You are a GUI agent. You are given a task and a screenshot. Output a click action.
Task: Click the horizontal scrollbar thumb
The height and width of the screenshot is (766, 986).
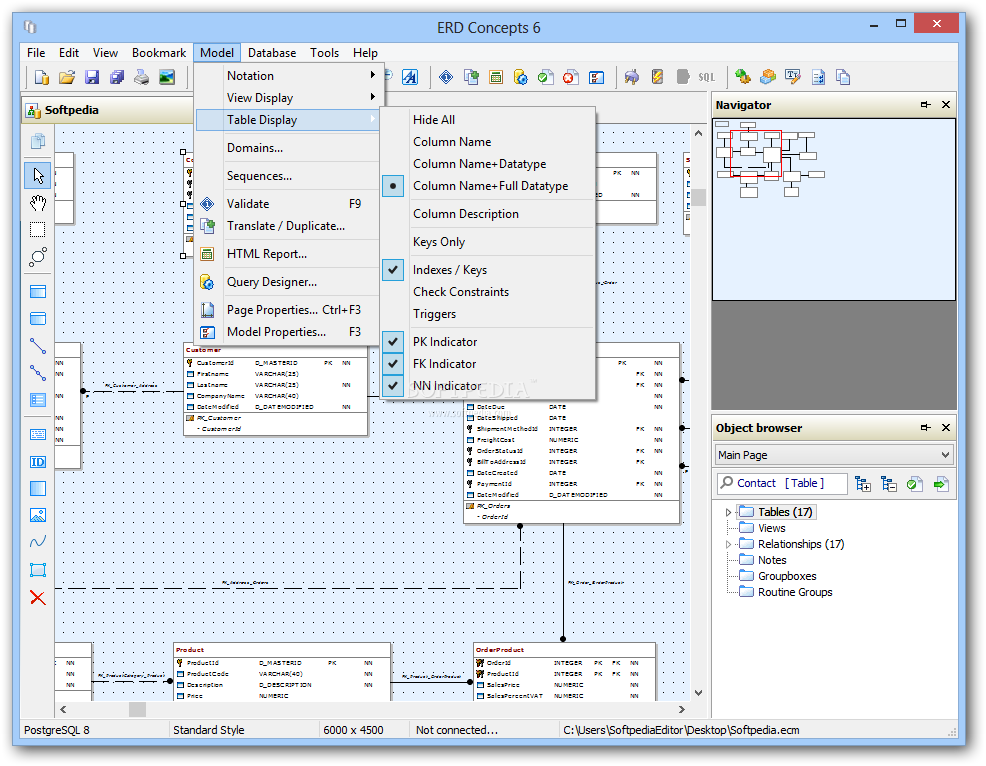pyautogui.click(x=137, y=709)
